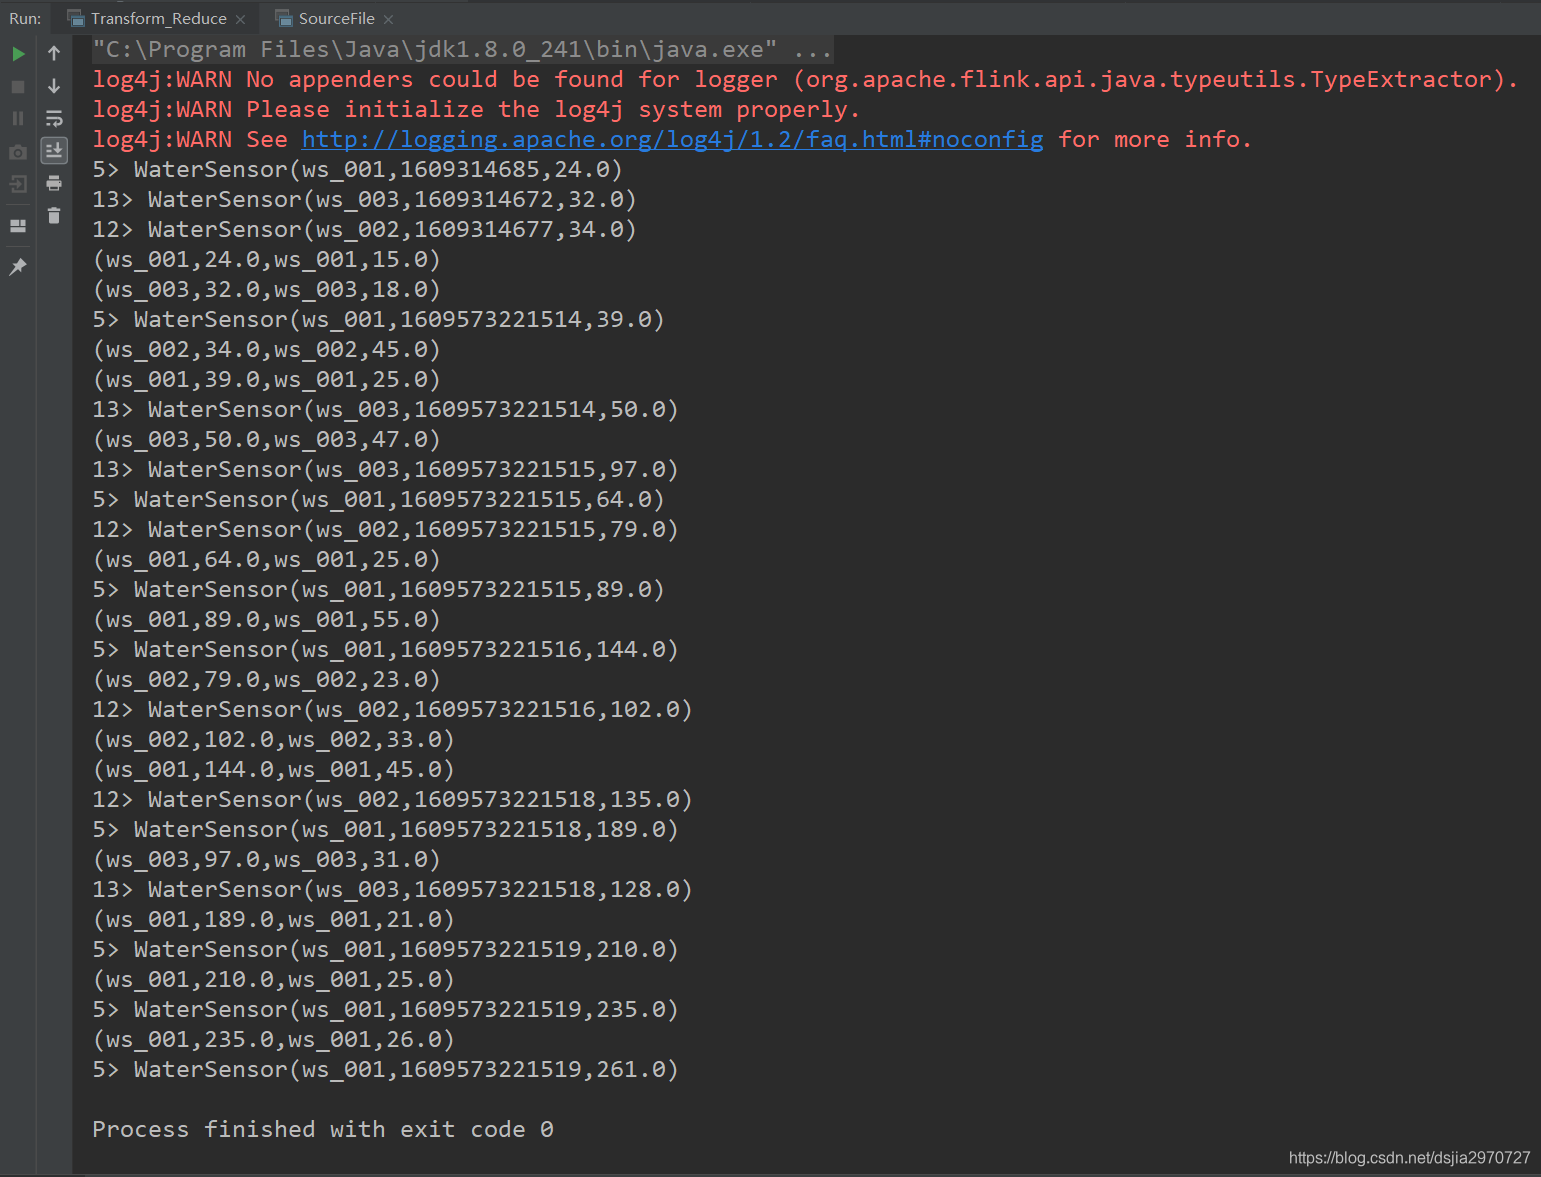Click output '(ws_002,79.0,ws_002,23.0)'
This screenshot has width=1541, height=1177.
click(266, 679)
